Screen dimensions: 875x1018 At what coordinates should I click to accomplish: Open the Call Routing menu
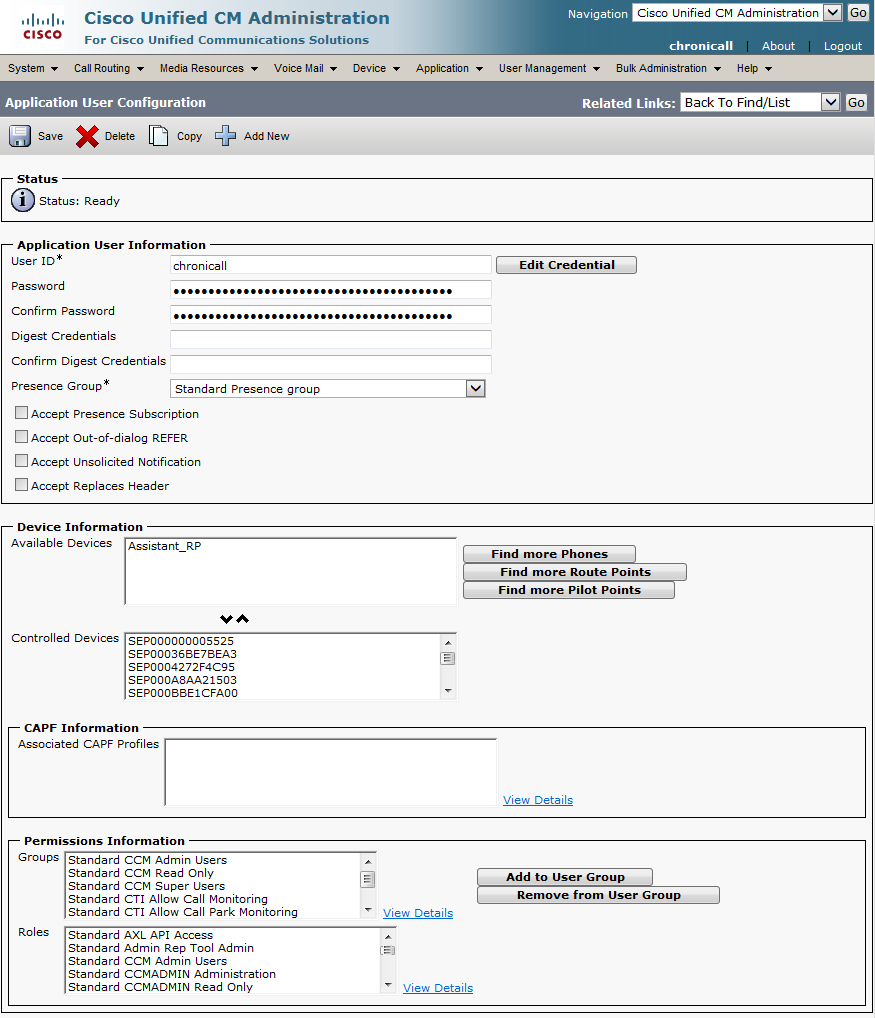pyautogui.click(x=108, y=68)
